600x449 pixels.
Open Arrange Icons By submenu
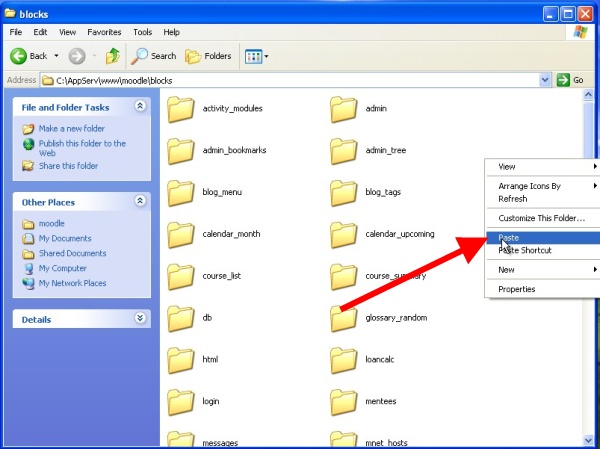coord(543,186)
